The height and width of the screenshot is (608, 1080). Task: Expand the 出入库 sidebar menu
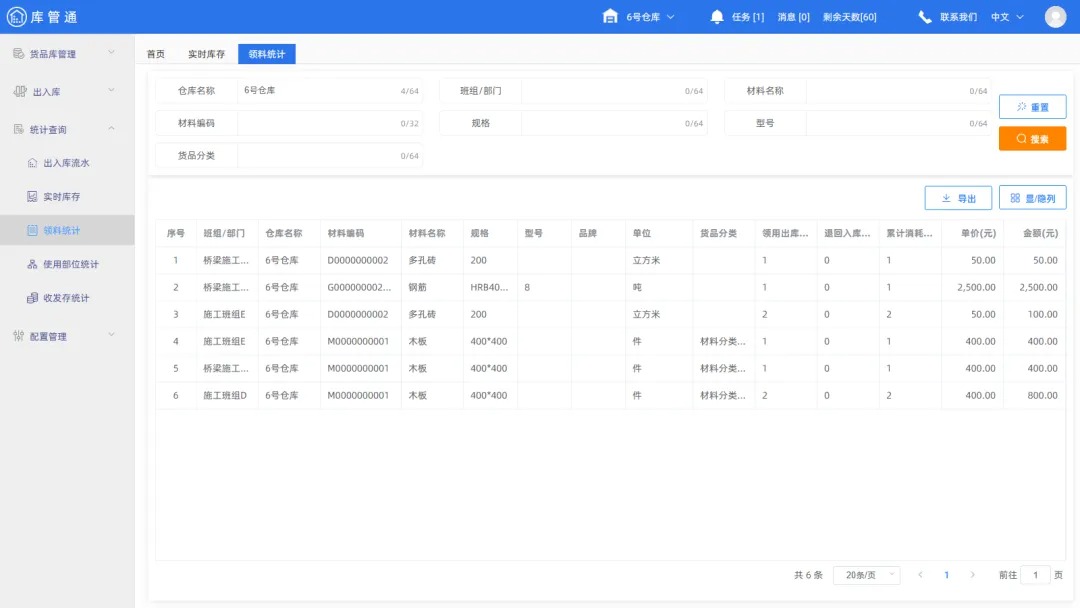pos(45,90)
